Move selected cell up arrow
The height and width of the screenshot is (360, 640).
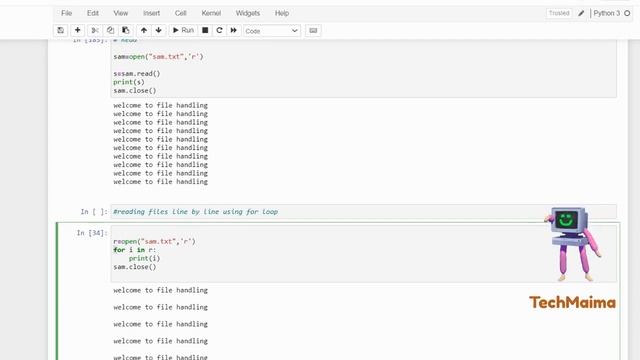pyautogui.click(x=144, y=30)
